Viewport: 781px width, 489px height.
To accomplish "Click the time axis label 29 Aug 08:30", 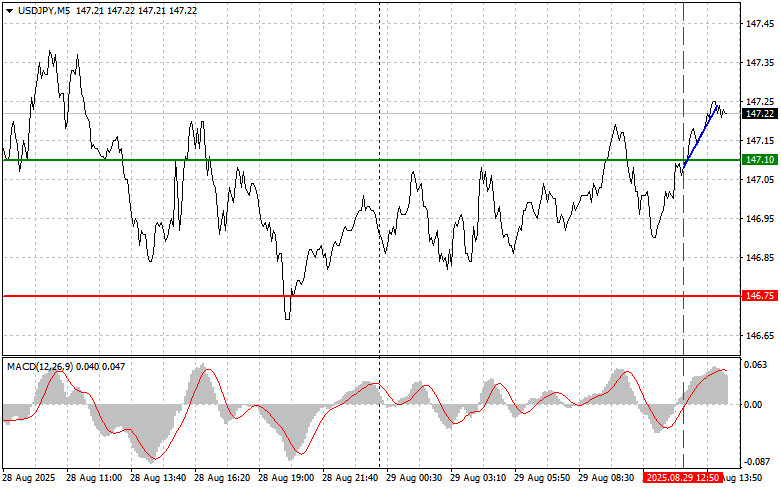I will point(606,478).
